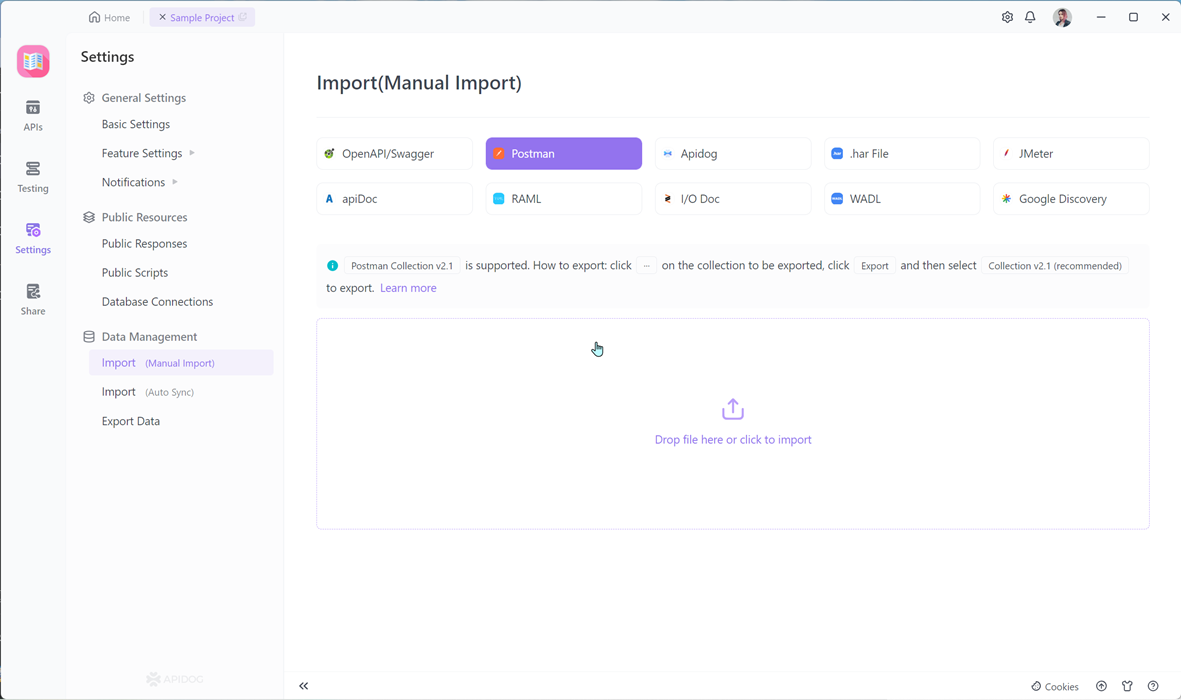Open Public Scripts settings
This screenshot has width=1181, height=700.
pos(135,273)
